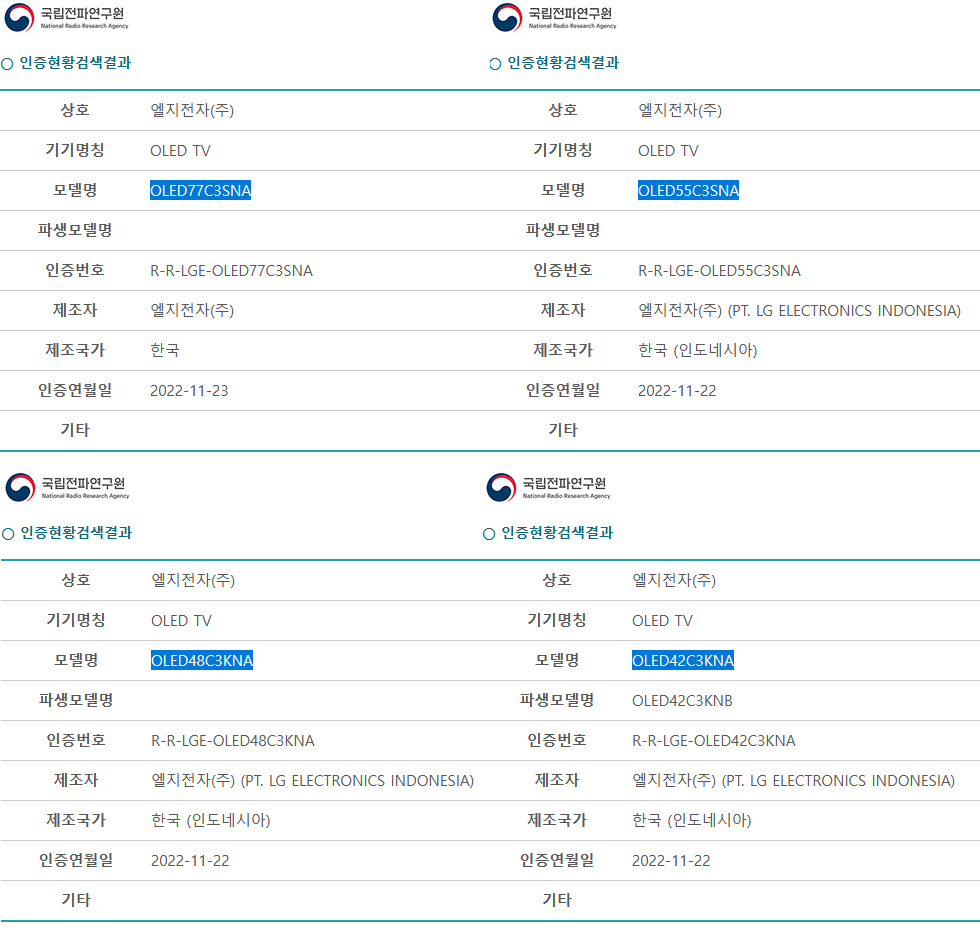Click the National Radio Research Agency logo top left
980x930 pixels.
16,18
